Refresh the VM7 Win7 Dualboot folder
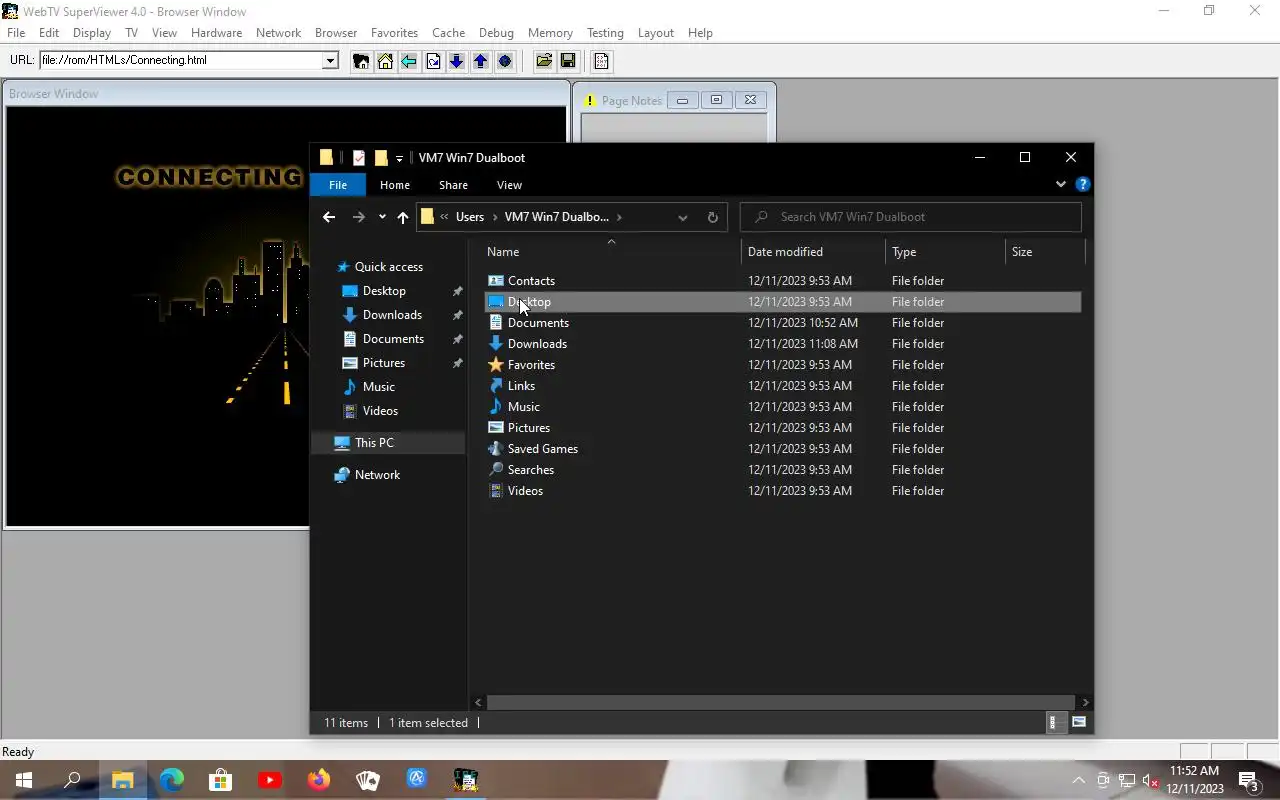The height and width of the screenshot is (800, 1280). [713, 217]
